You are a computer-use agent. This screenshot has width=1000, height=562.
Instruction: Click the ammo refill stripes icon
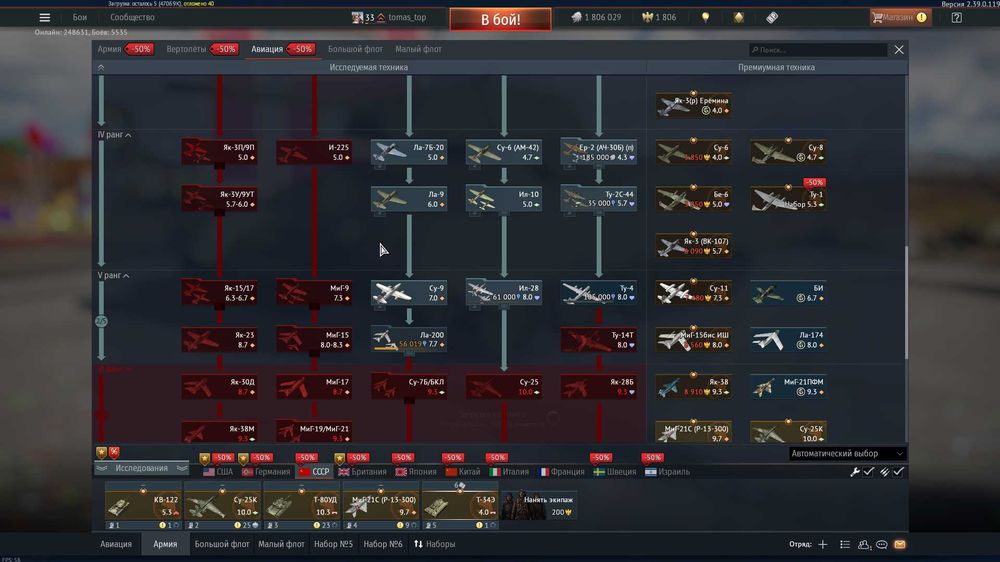885,472
